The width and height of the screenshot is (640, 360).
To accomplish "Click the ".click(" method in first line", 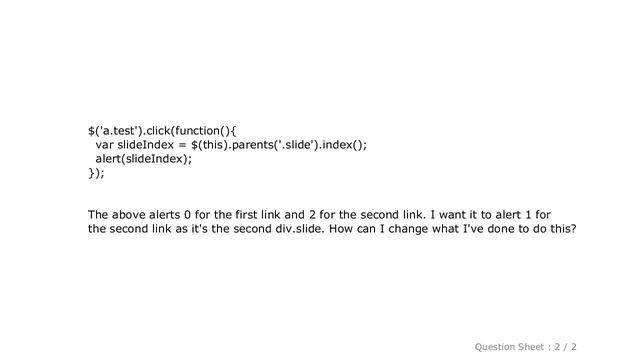I will point(159,131).
